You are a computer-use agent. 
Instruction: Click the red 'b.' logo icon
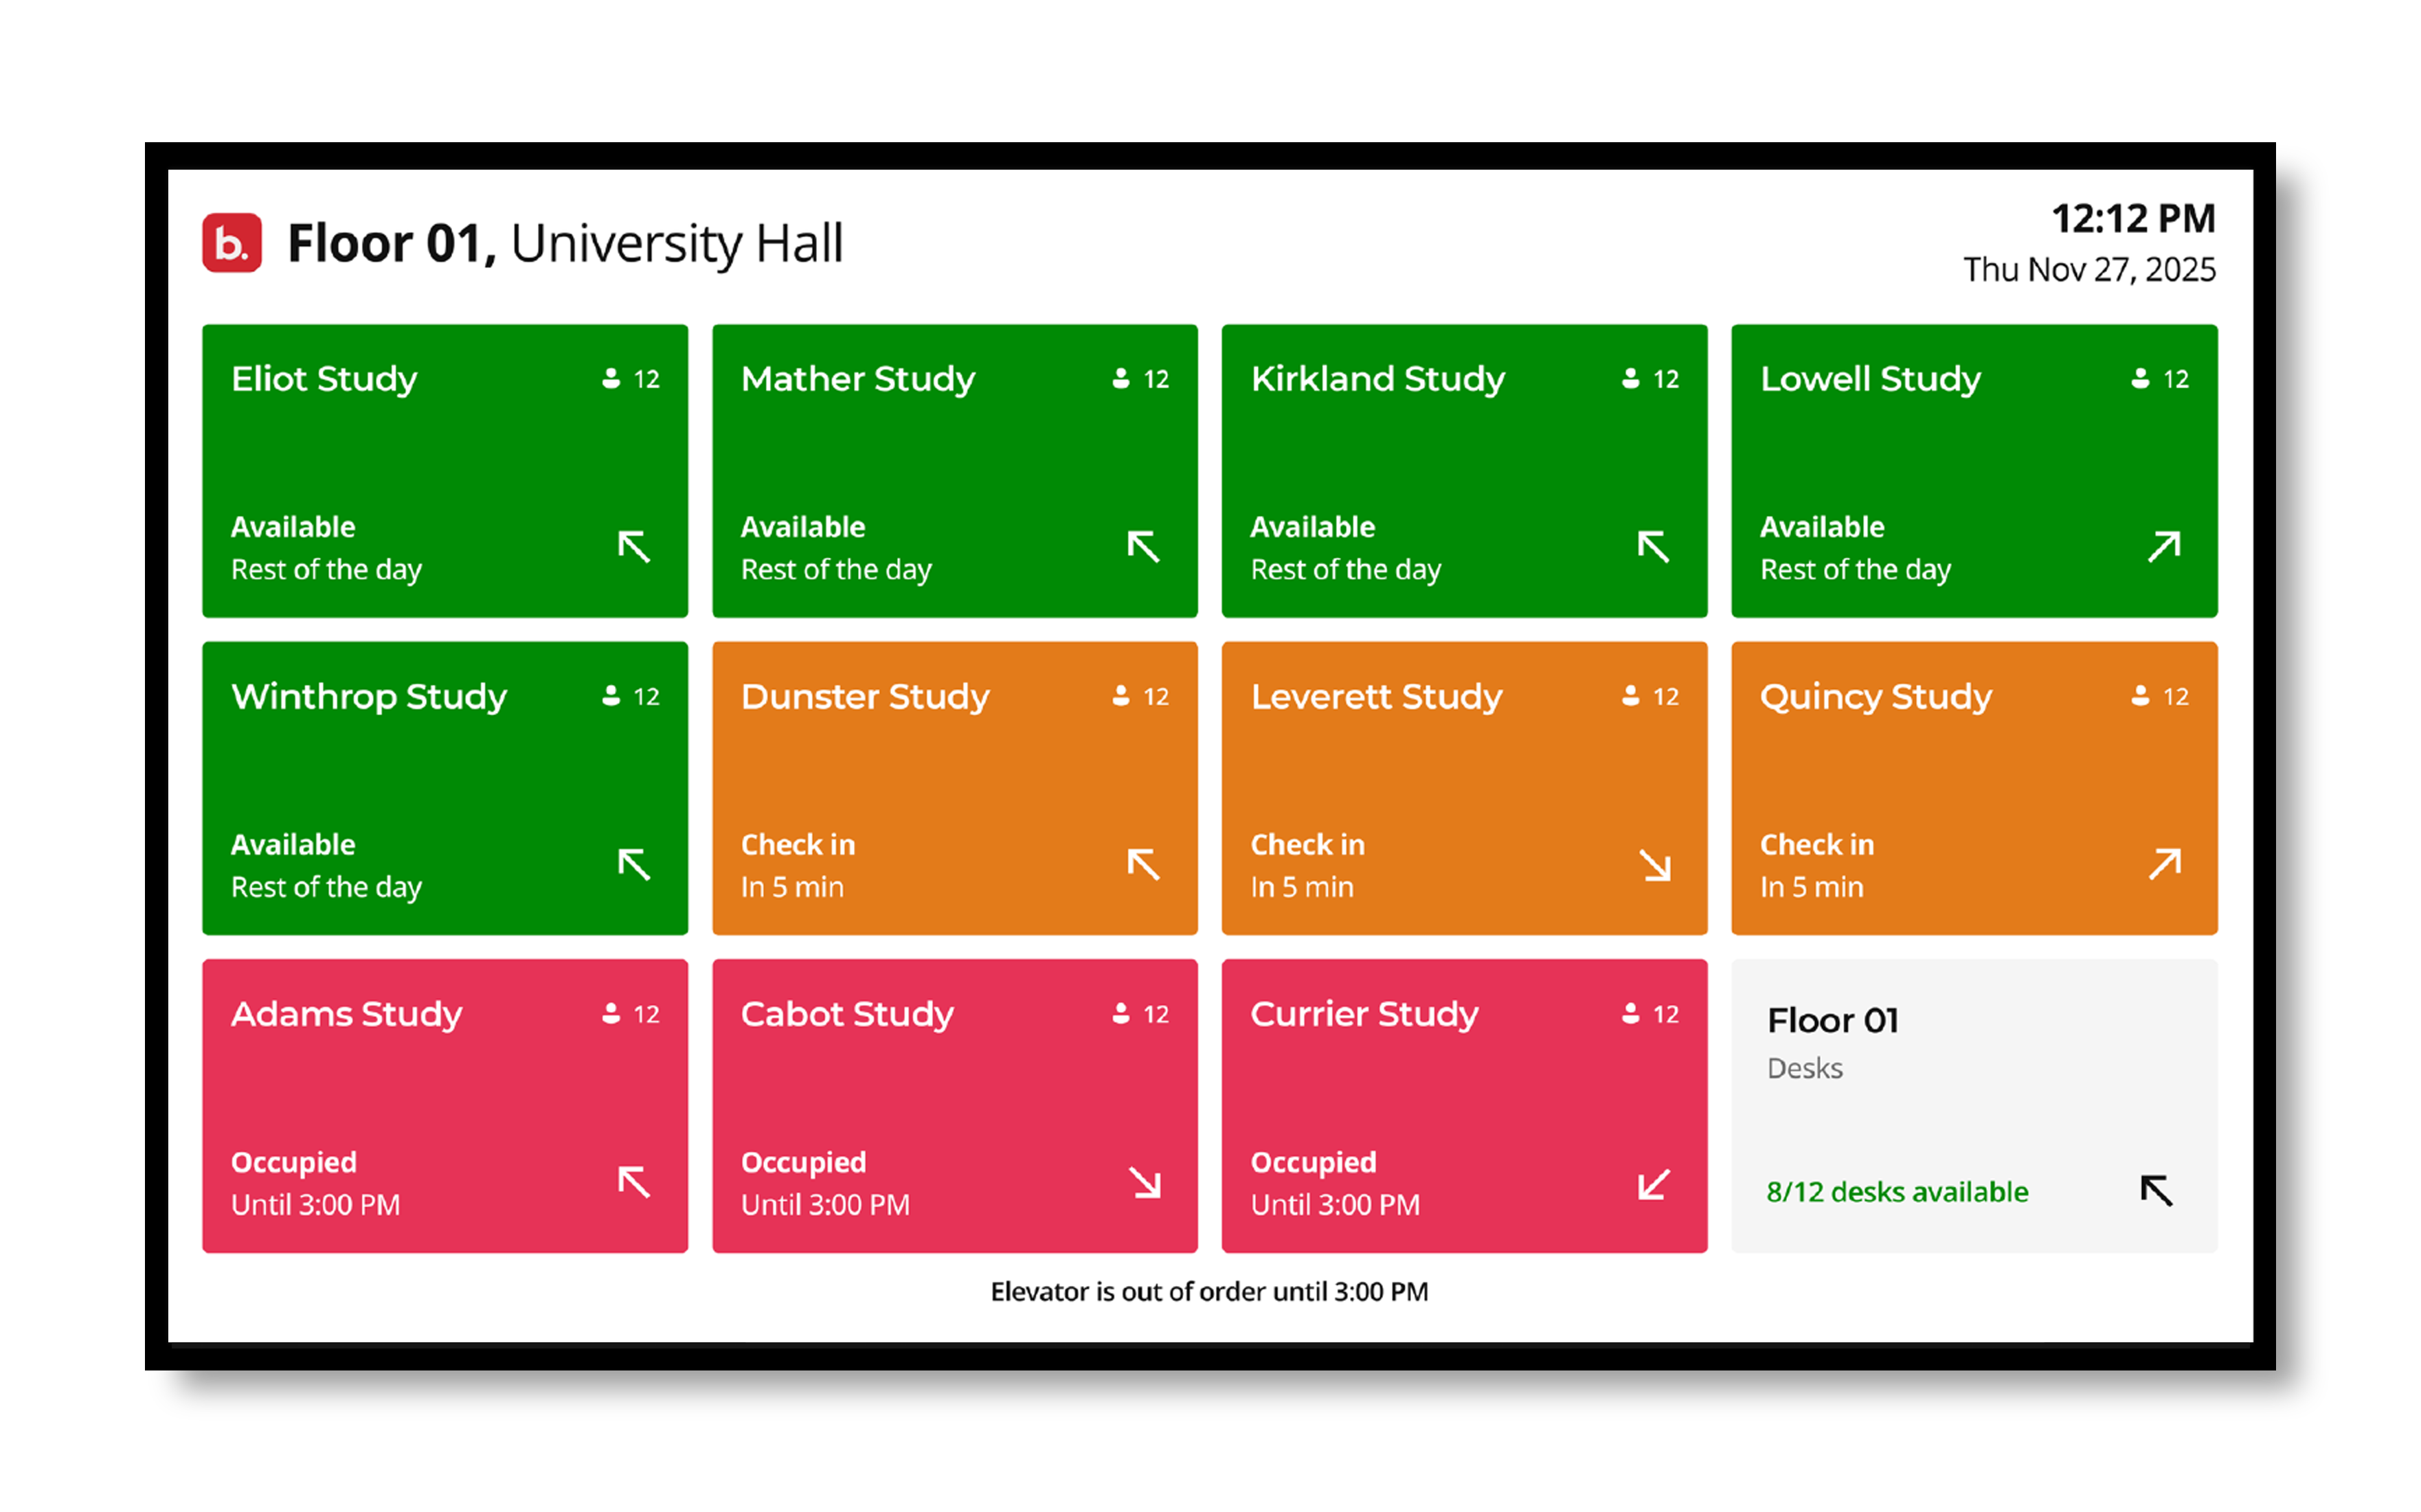(x=231, y=242)
